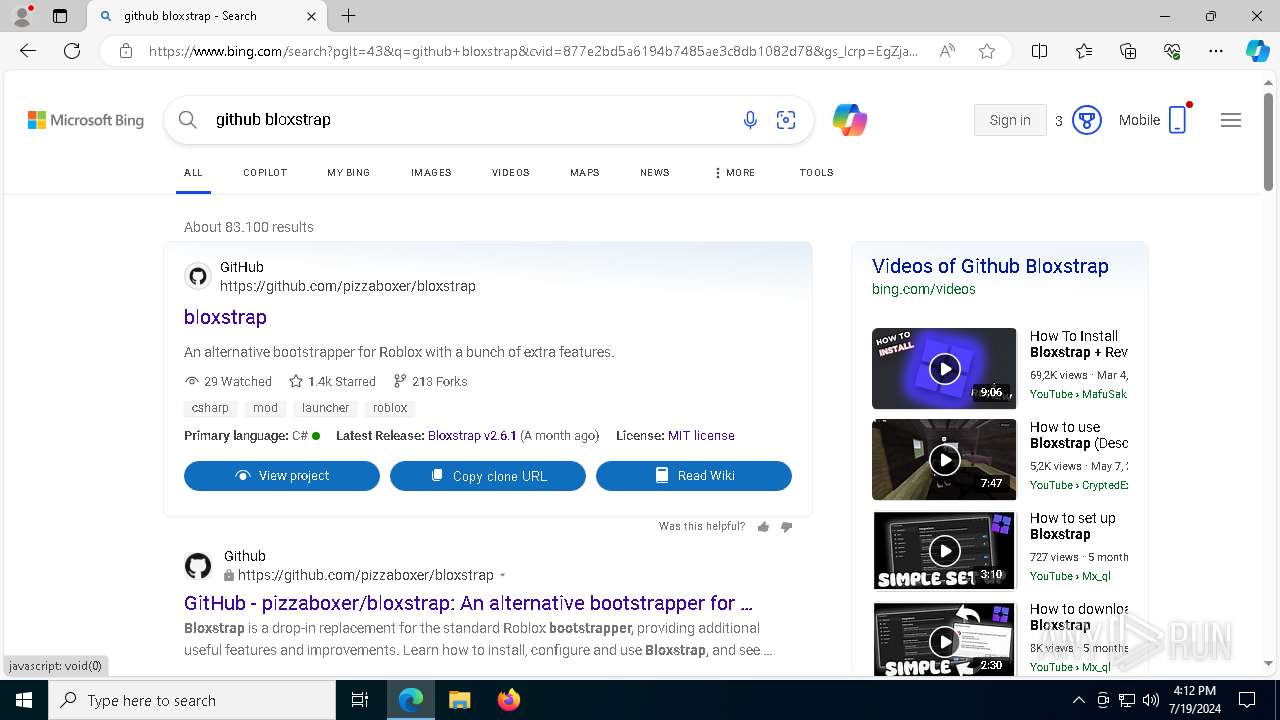Open Collections panel
The height and width of the screenshot is (720, 1280).
(x=1128, y=51)
